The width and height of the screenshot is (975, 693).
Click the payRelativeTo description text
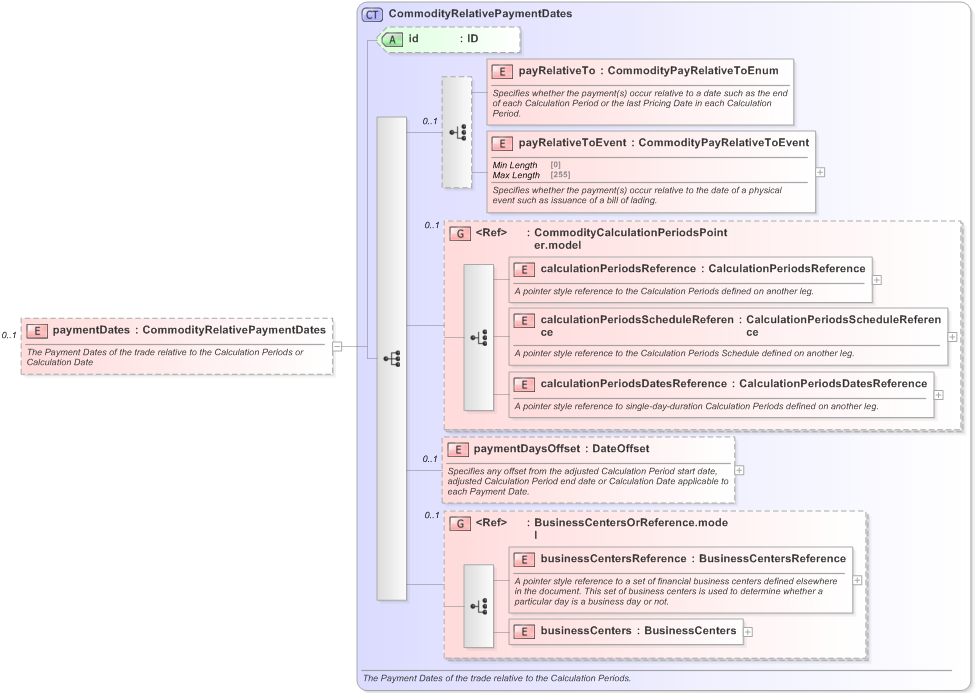(640, 103)
